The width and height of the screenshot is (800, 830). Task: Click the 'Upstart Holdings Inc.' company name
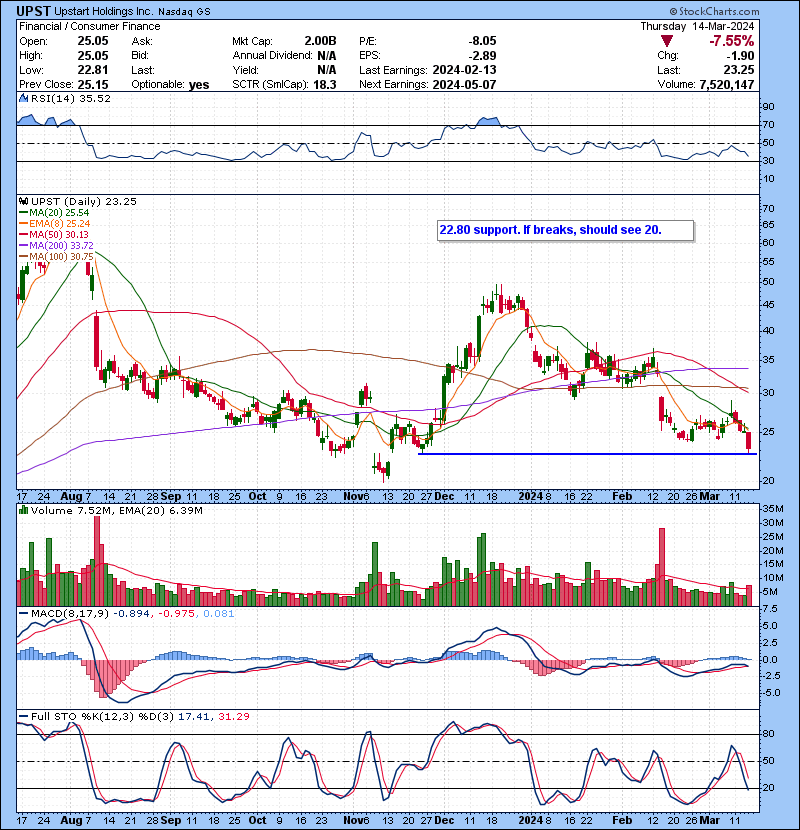pos(104,11)
